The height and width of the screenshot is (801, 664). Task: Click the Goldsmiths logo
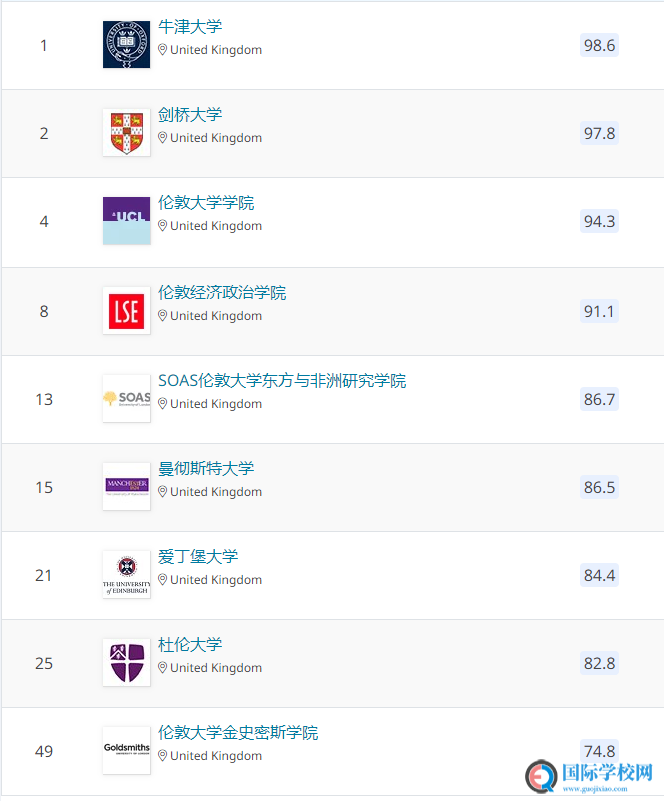(127, 750)
